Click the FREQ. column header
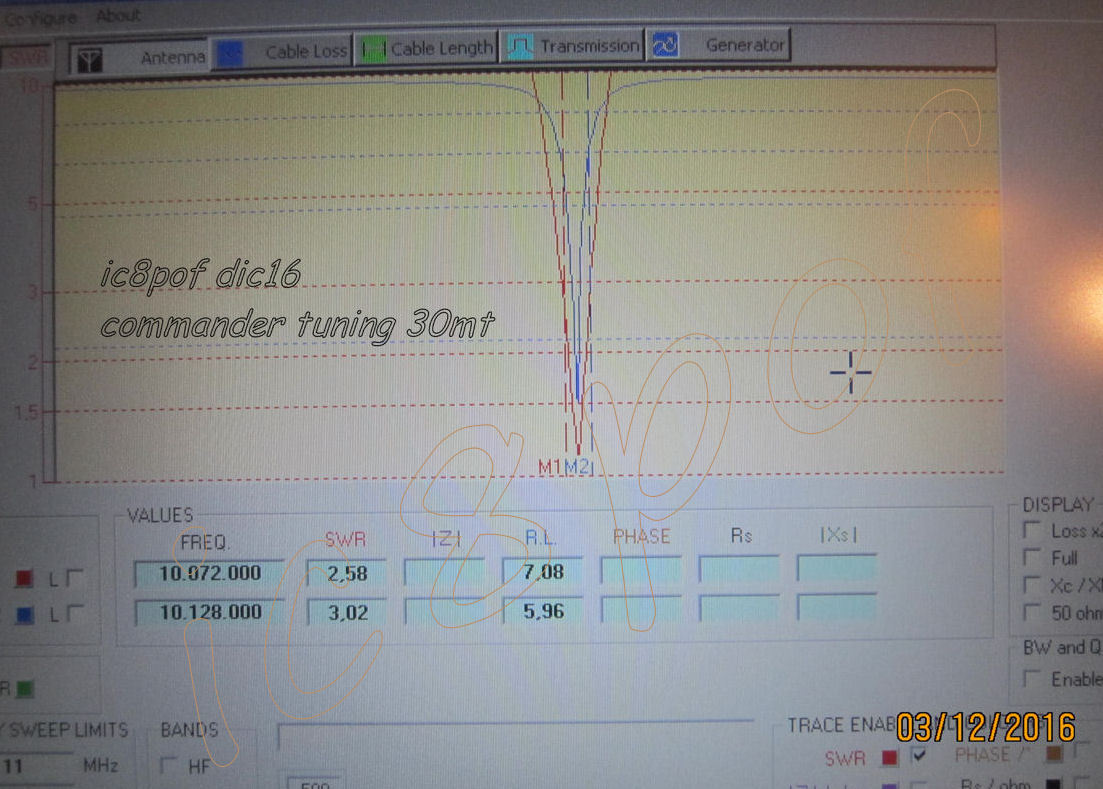This screenshot has height=789, width=1103. click(x=205, y=542)
